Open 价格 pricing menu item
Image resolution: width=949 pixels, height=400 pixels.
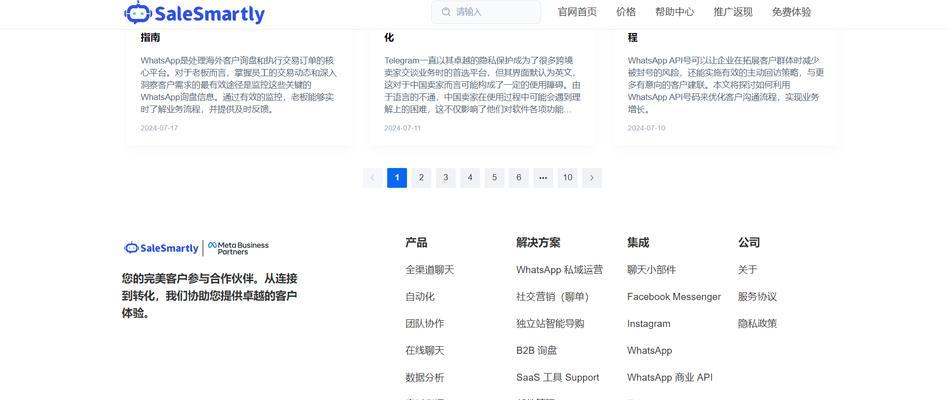click(x=626, y=12)
